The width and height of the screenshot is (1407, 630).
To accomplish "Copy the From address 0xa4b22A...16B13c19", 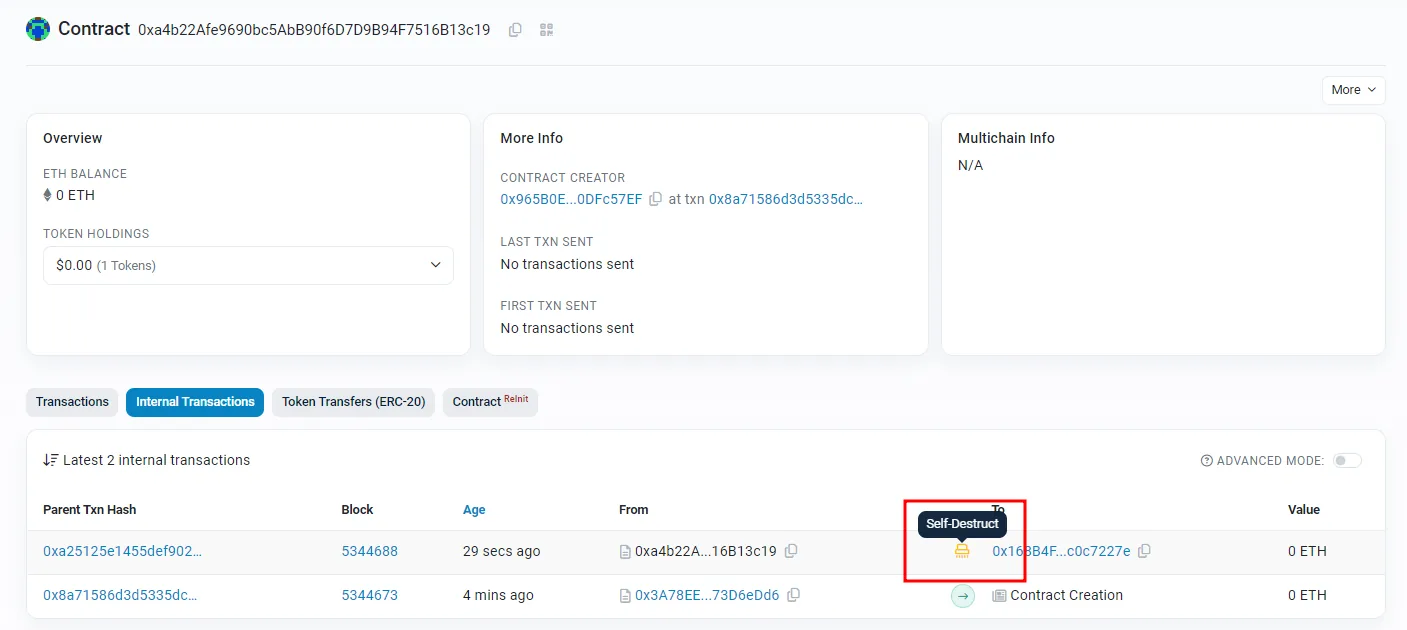I will pos(791,551).
